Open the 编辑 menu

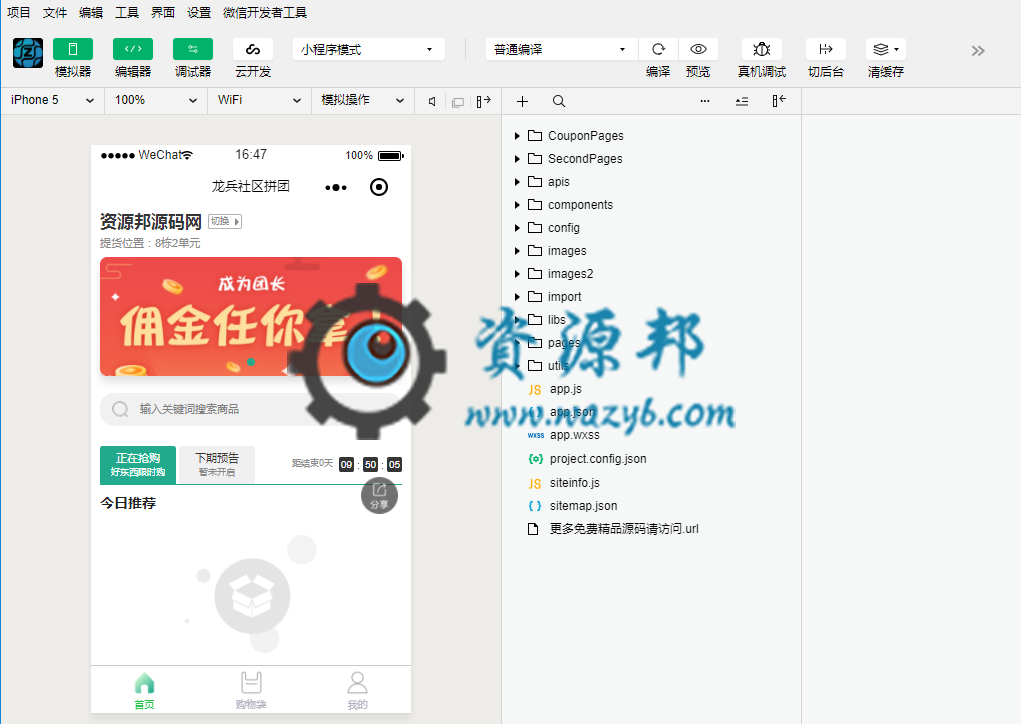pos(91,12)
